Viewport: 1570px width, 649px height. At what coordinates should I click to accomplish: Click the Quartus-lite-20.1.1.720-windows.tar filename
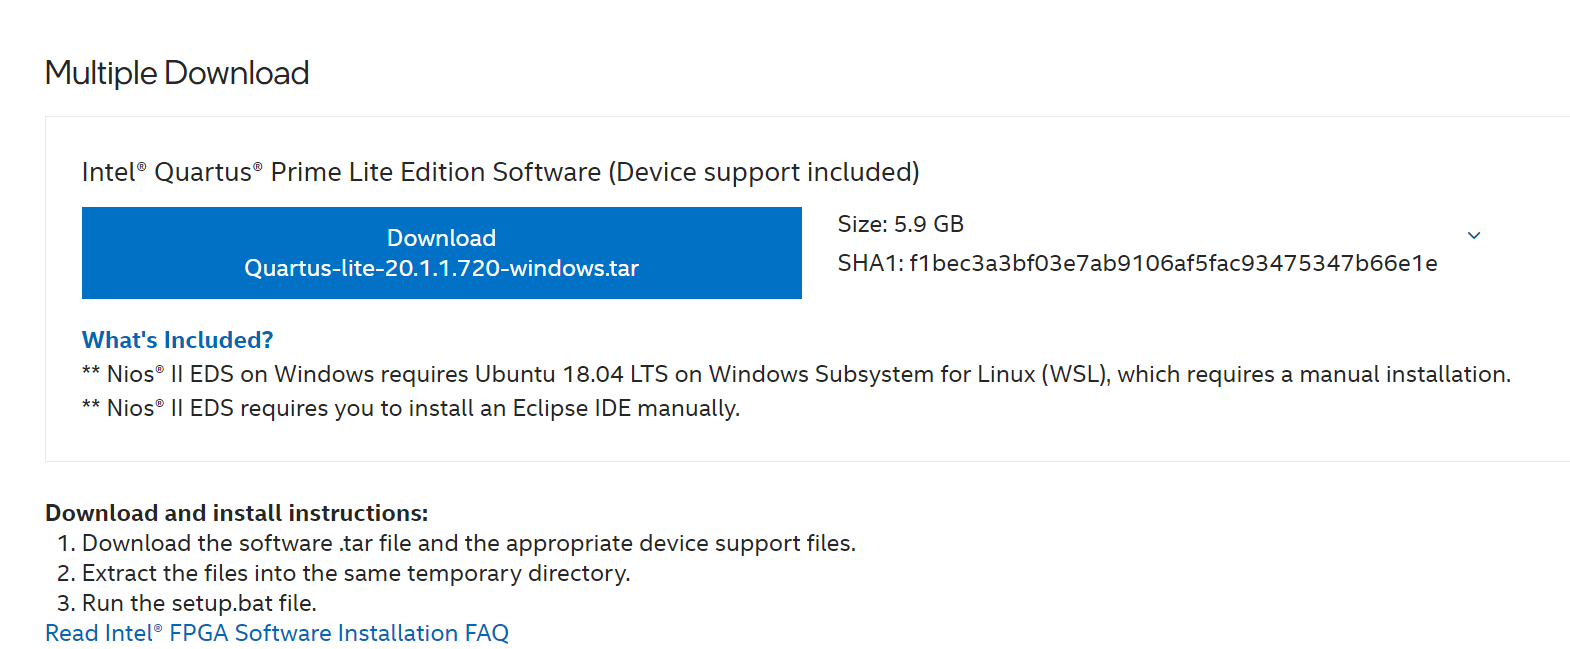441,268
